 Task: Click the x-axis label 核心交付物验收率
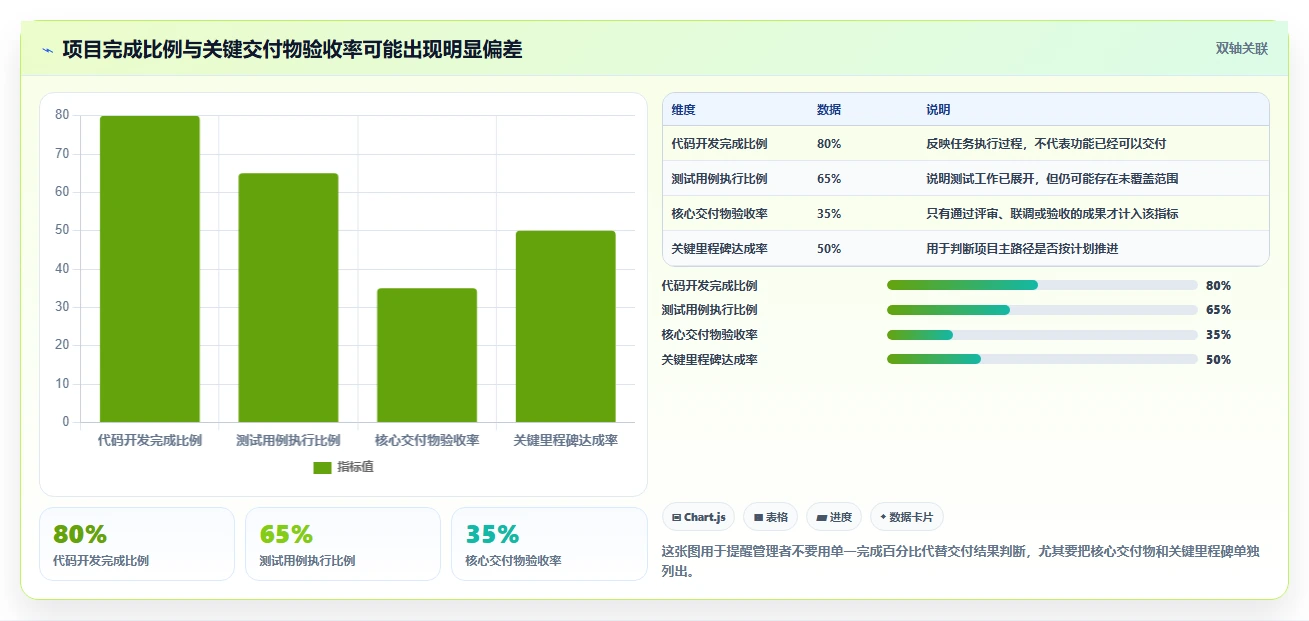tap(427, 441)
